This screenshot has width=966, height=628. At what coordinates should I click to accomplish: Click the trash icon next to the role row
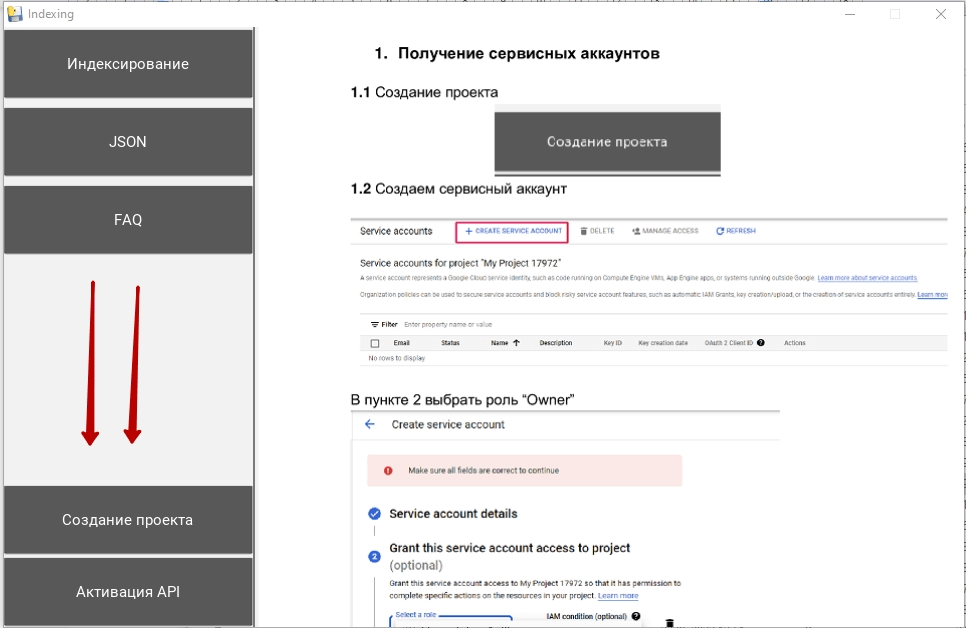(669, 621)
